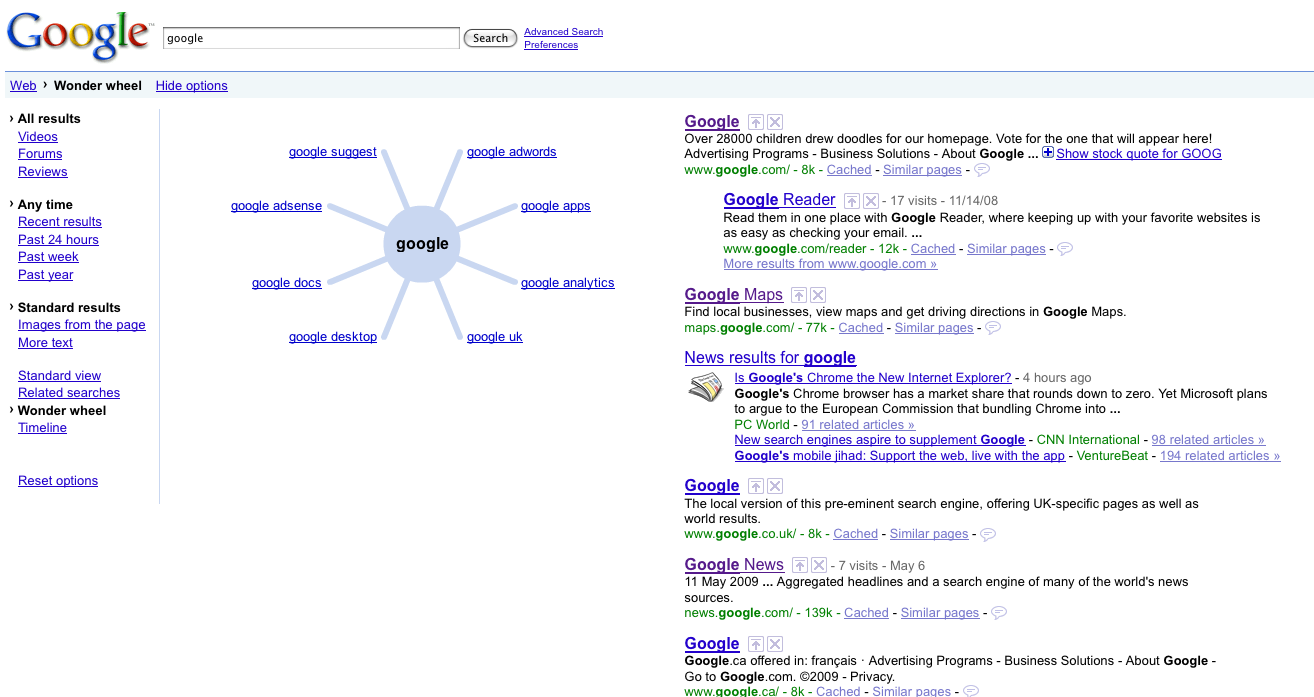Open 91 related articles link
This screenshot has width=1314, height=697.
click(858, 425)
